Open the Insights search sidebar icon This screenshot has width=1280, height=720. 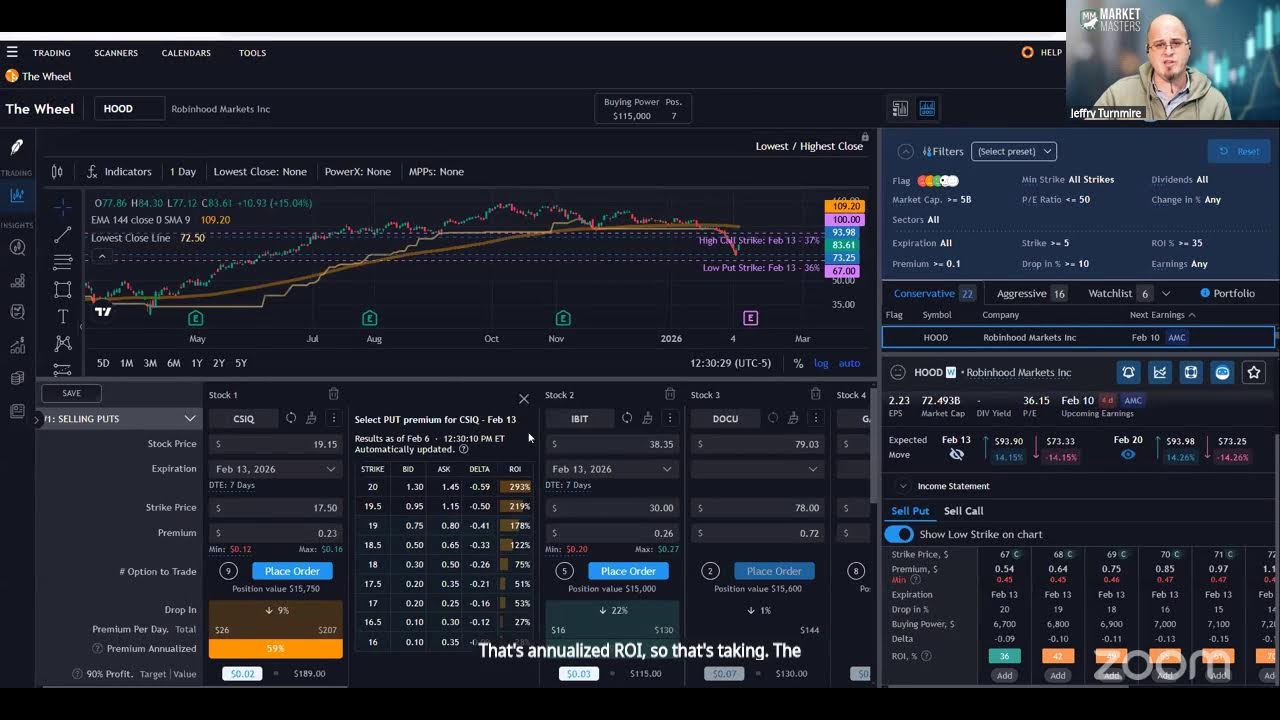(x=17, y=247)
